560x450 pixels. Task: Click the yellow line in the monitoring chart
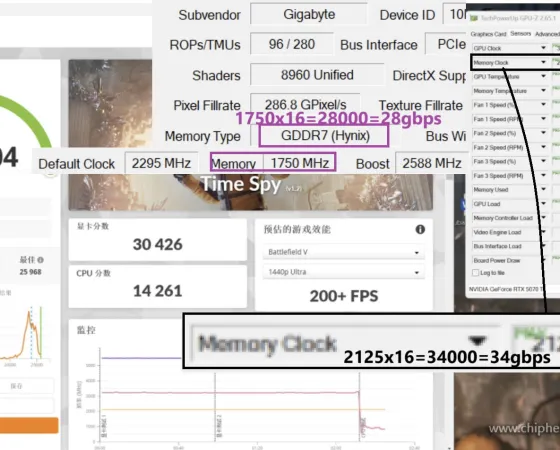pos(243,410)
